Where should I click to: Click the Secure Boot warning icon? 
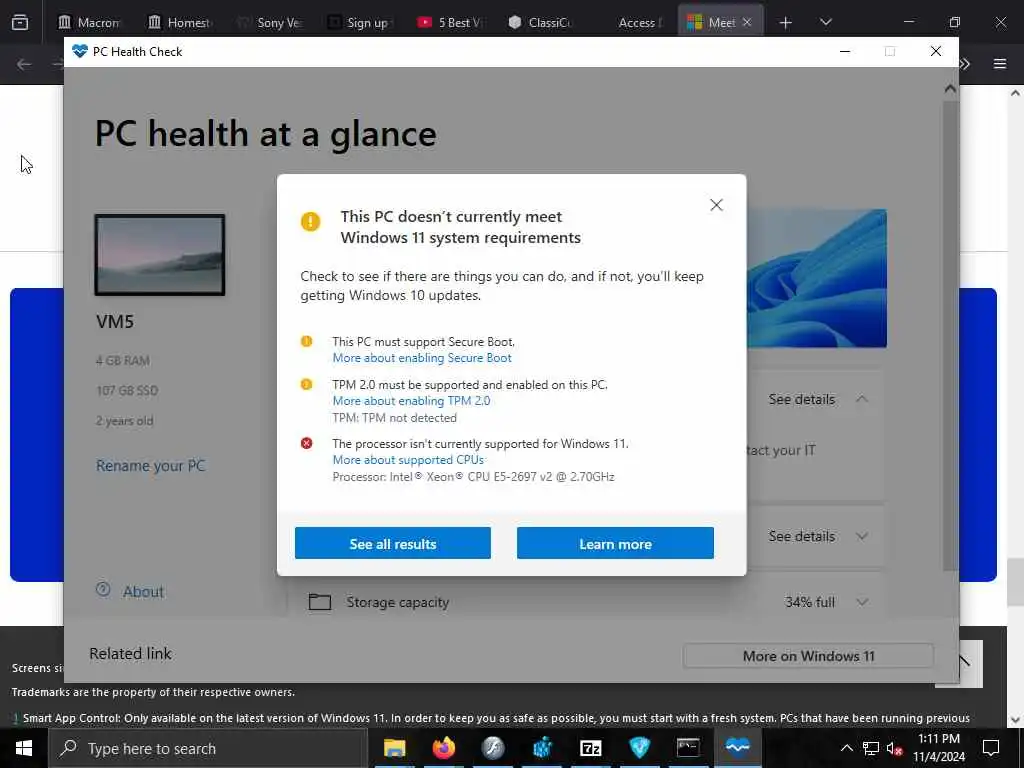(x=306, y=341)
